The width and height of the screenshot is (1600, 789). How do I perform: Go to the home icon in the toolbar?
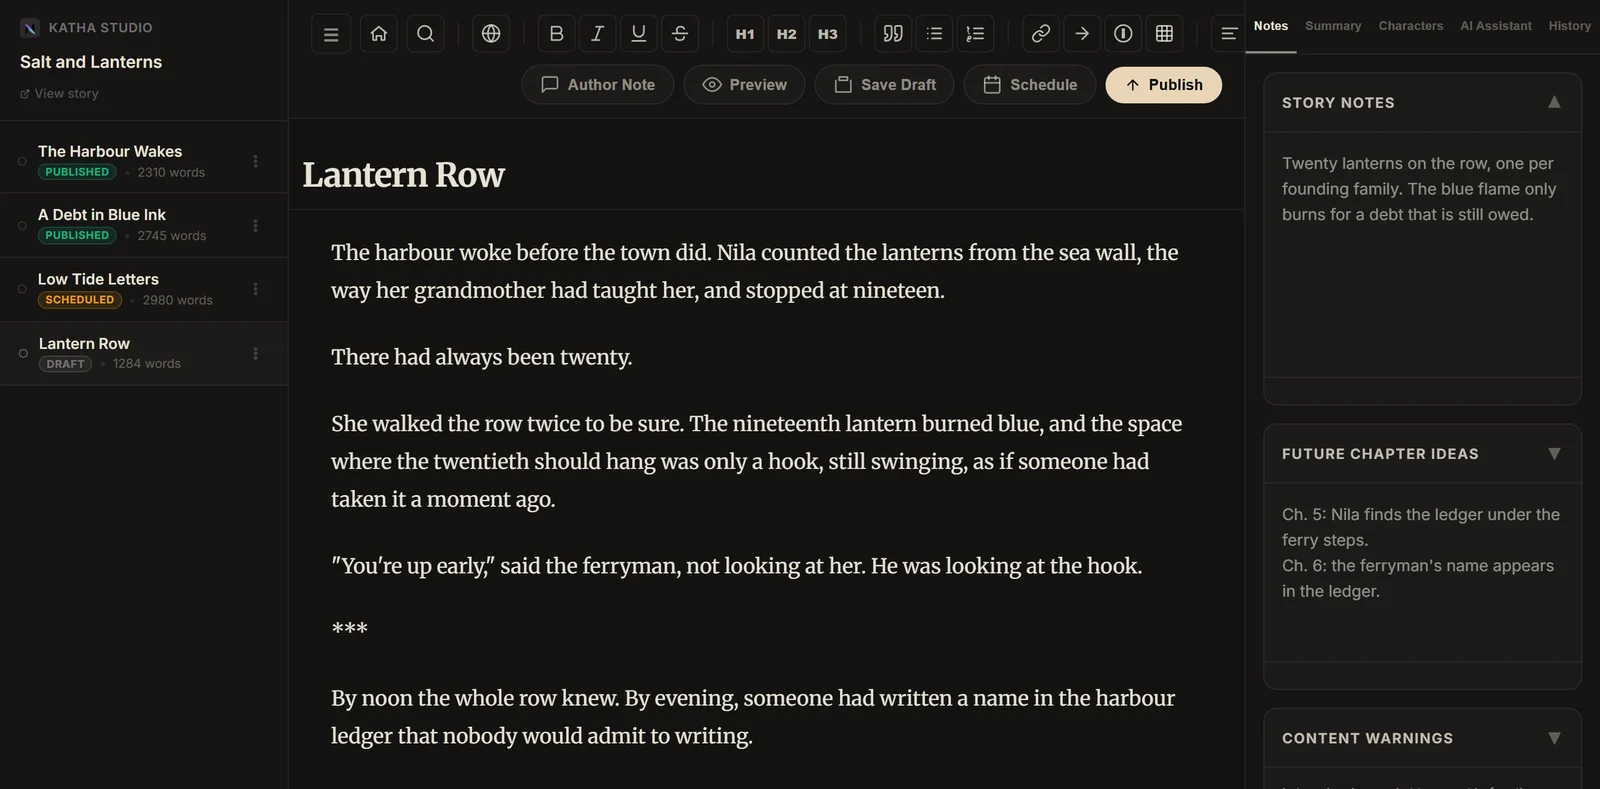coord(379,34)
